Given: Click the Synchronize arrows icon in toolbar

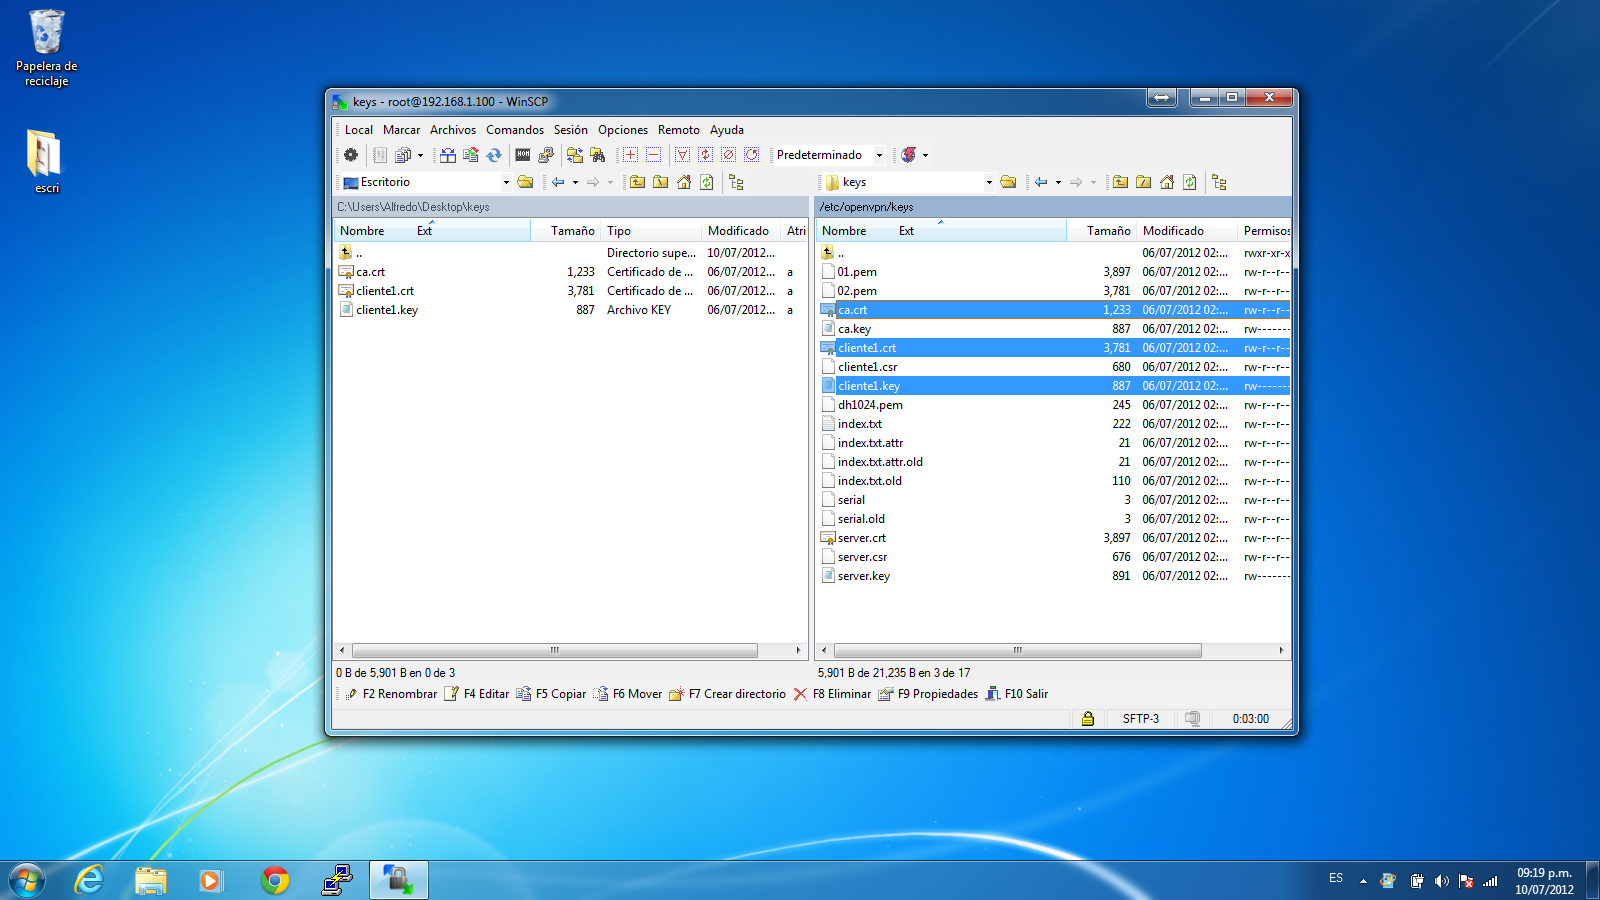Looking at the screenshot, I should (x=494, y=155).
